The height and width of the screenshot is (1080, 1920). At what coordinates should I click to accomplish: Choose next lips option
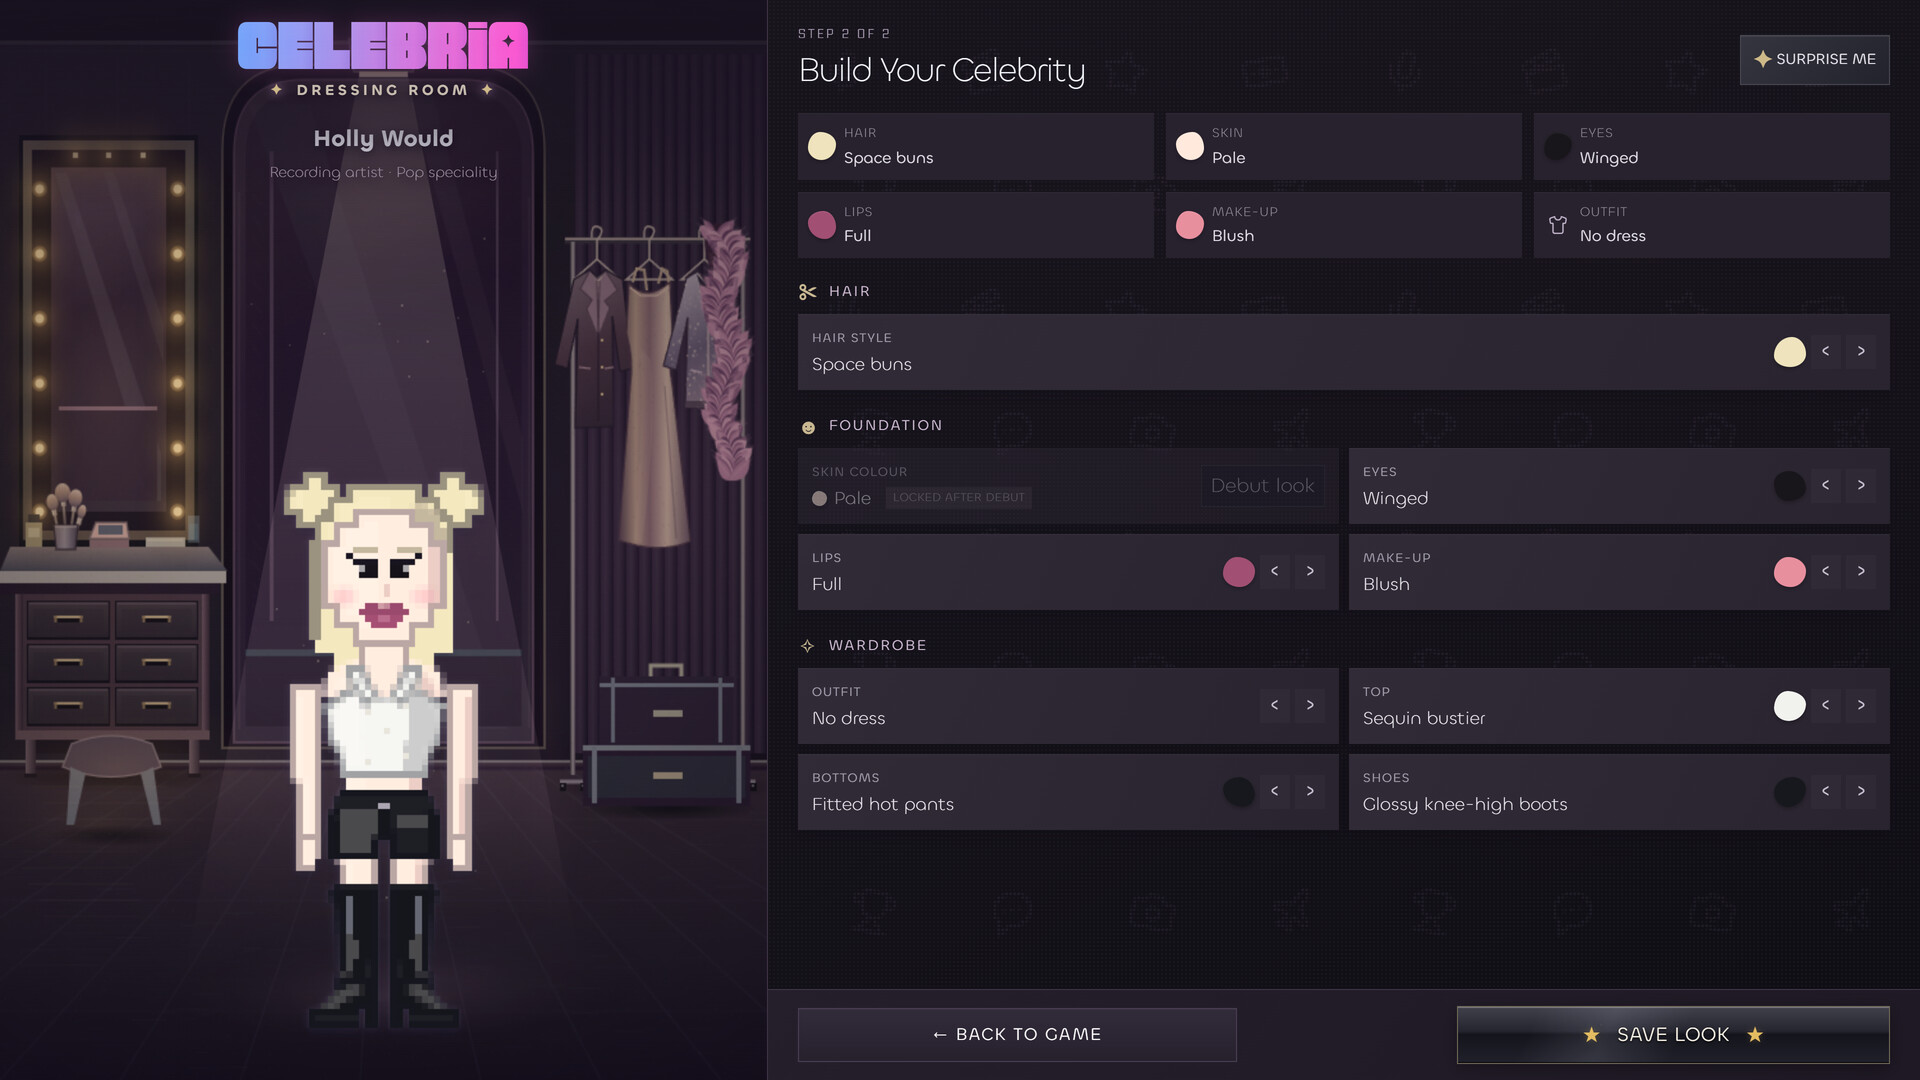point(1310,571)
